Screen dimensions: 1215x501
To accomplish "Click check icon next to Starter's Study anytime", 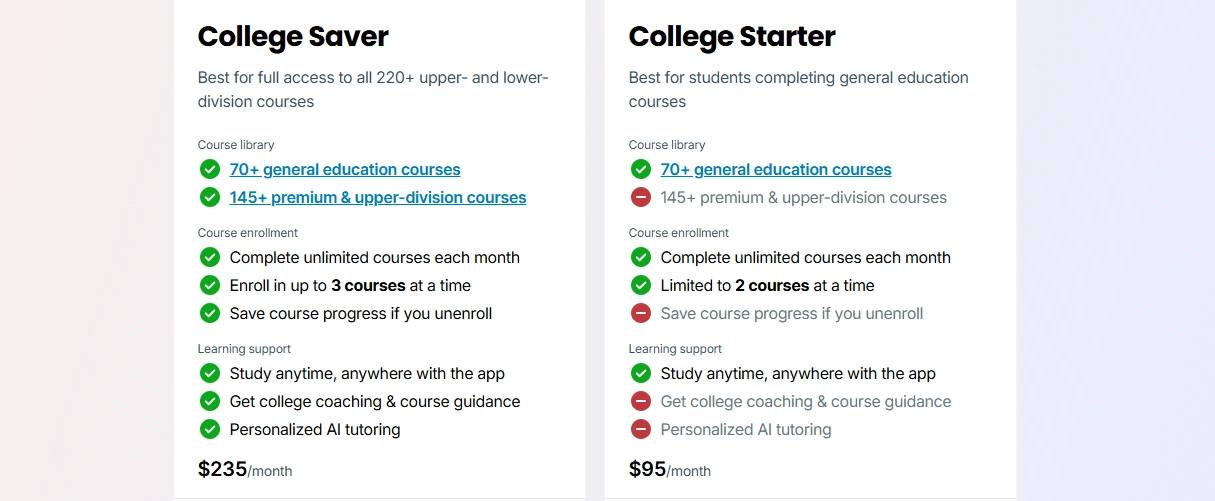I will tap(641, 373).
